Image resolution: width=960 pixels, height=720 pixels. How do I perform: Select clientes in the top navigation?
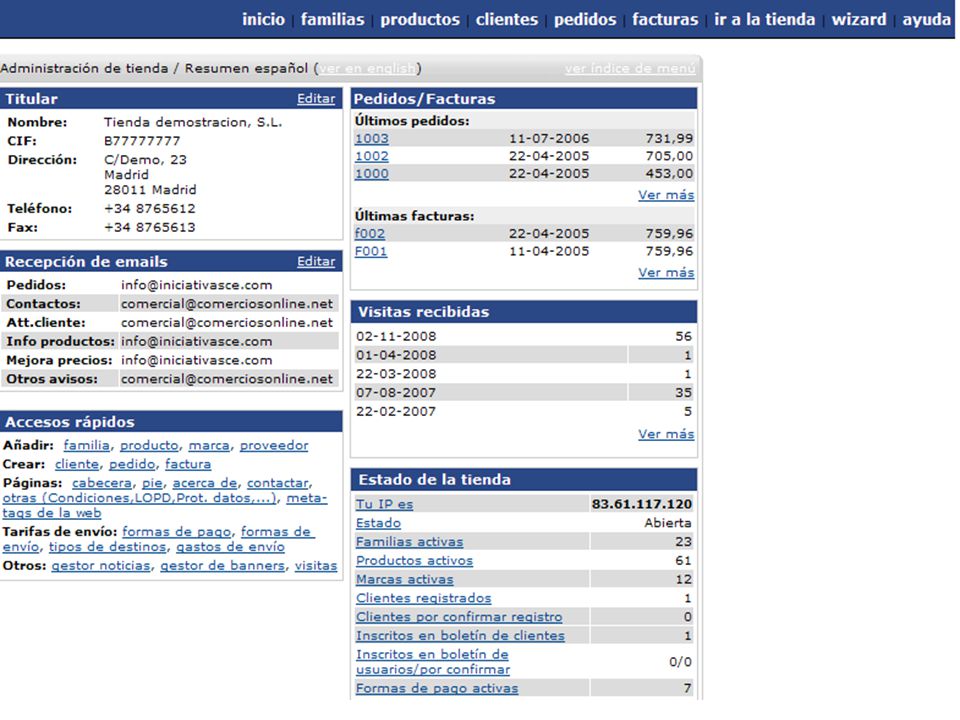507,19
